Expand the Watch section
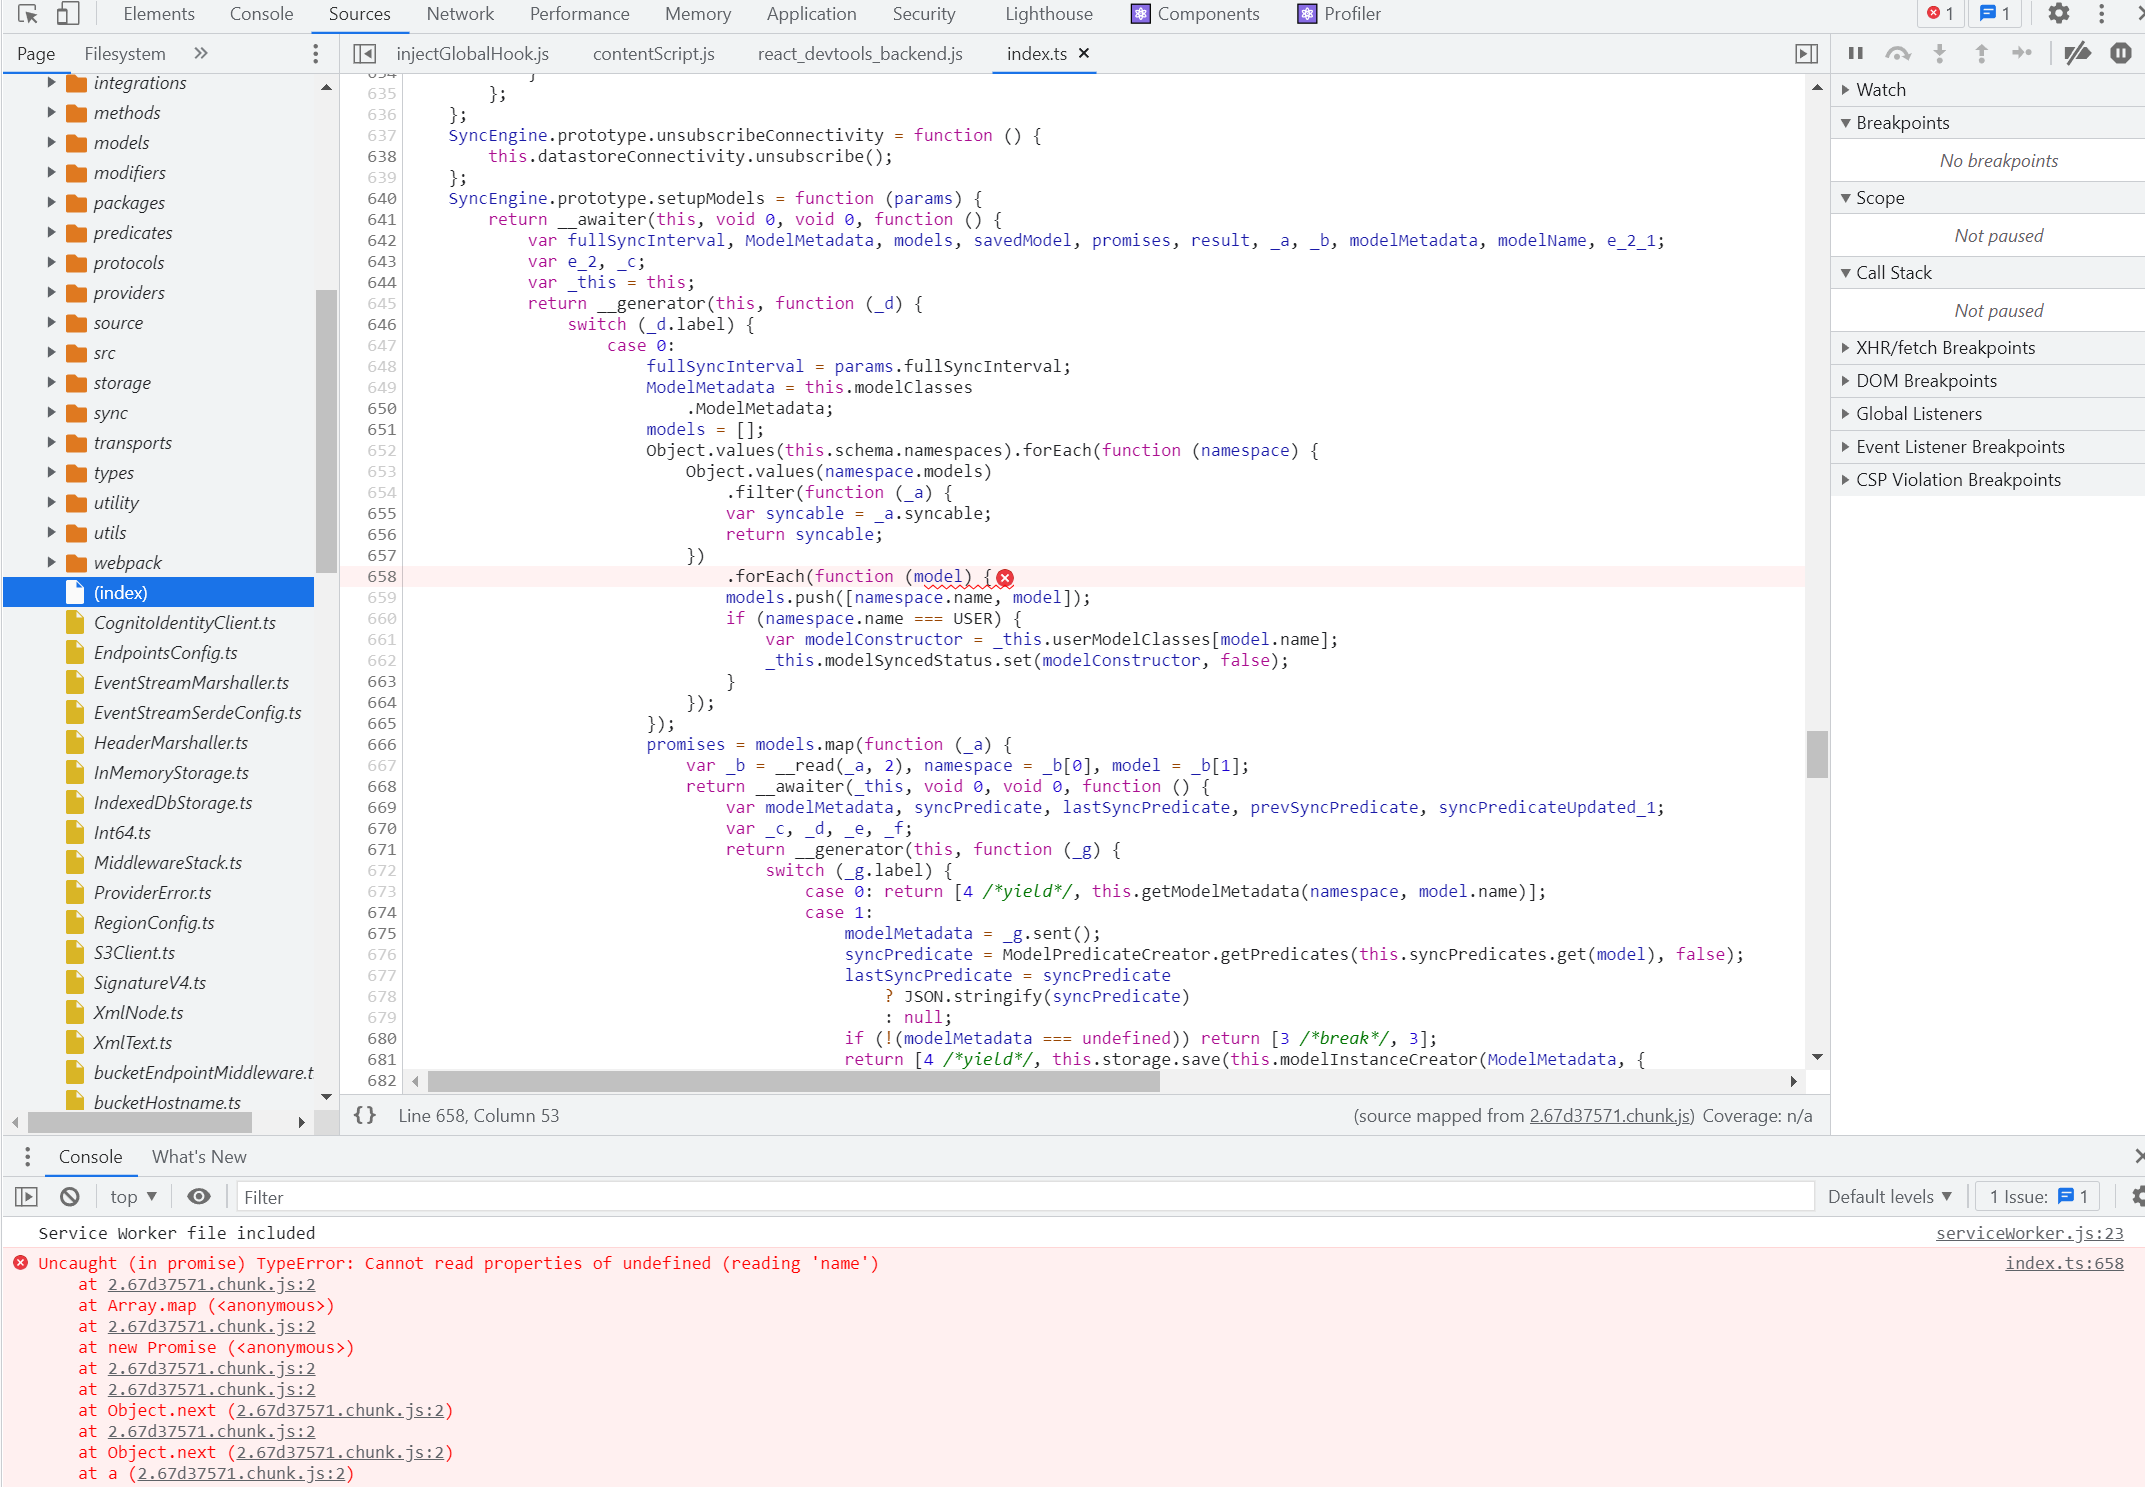2145x1487 pixels. [x=1879, y=89]
